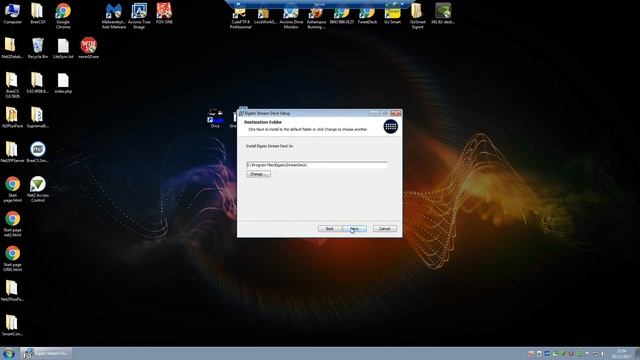Click the Elgato Stream Deck taskbar button
Viewport: 640px width, 360px height.
point(47,353)
